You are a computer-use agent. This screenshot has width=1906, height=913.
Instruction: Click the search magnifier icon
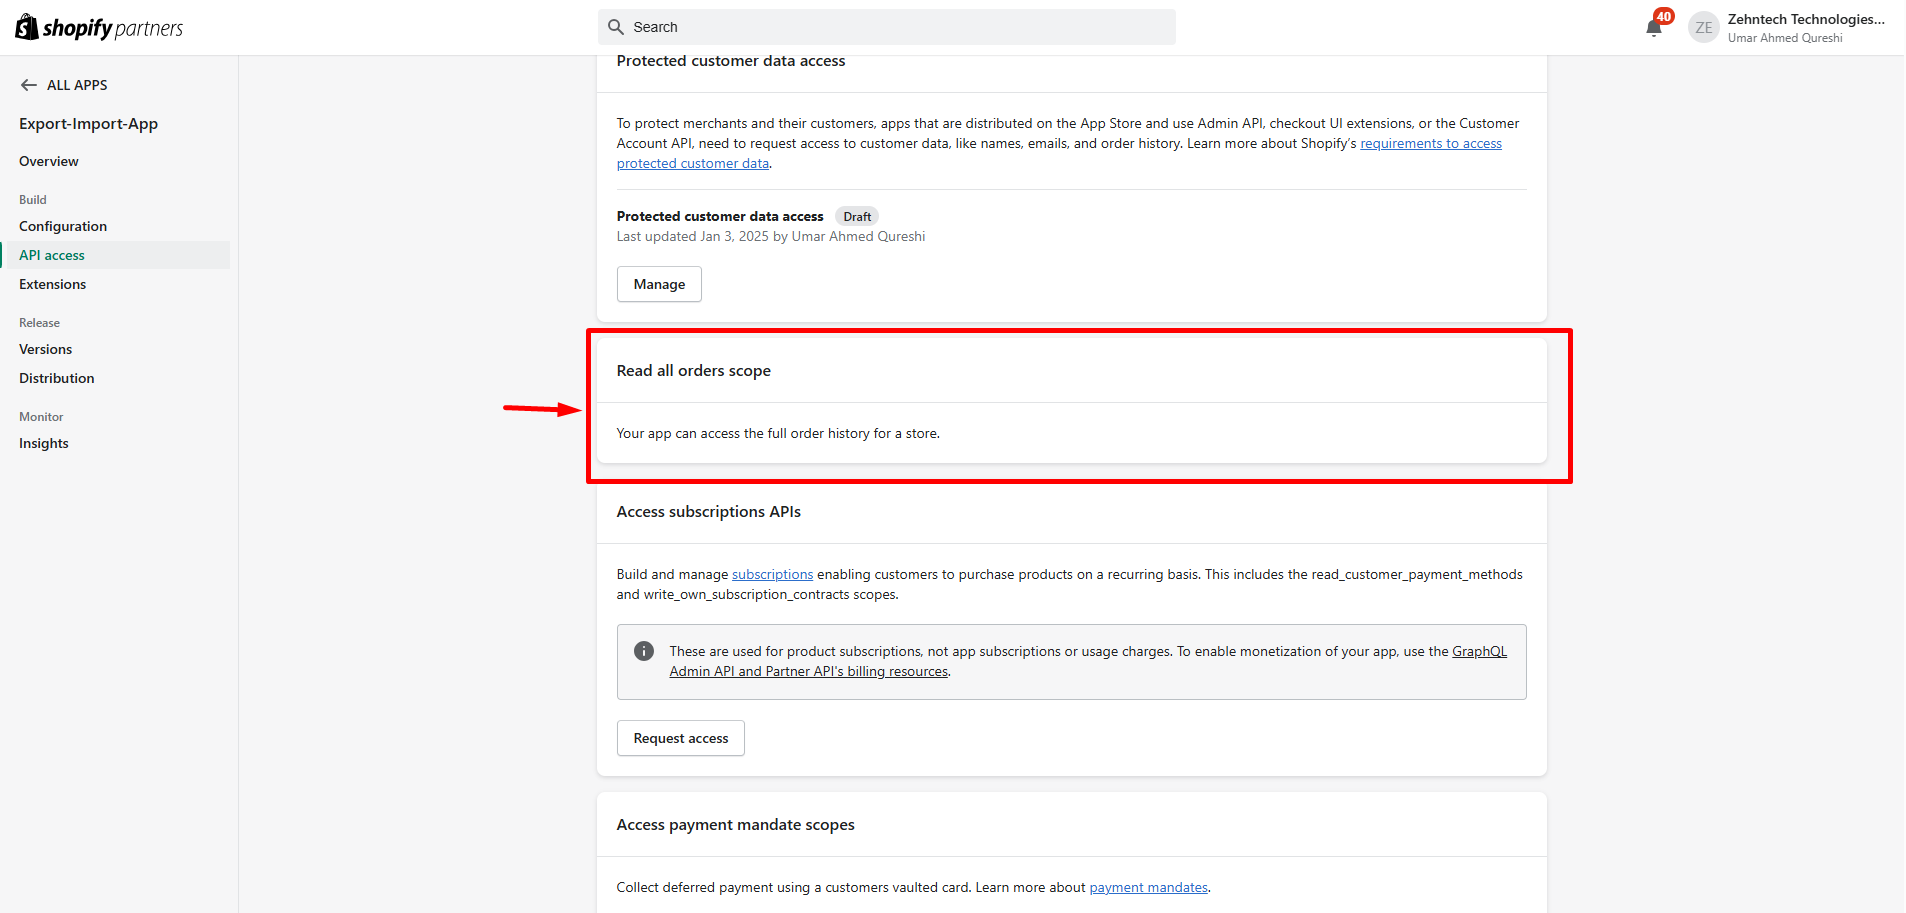pyautogui.click(x=616, y=27)
